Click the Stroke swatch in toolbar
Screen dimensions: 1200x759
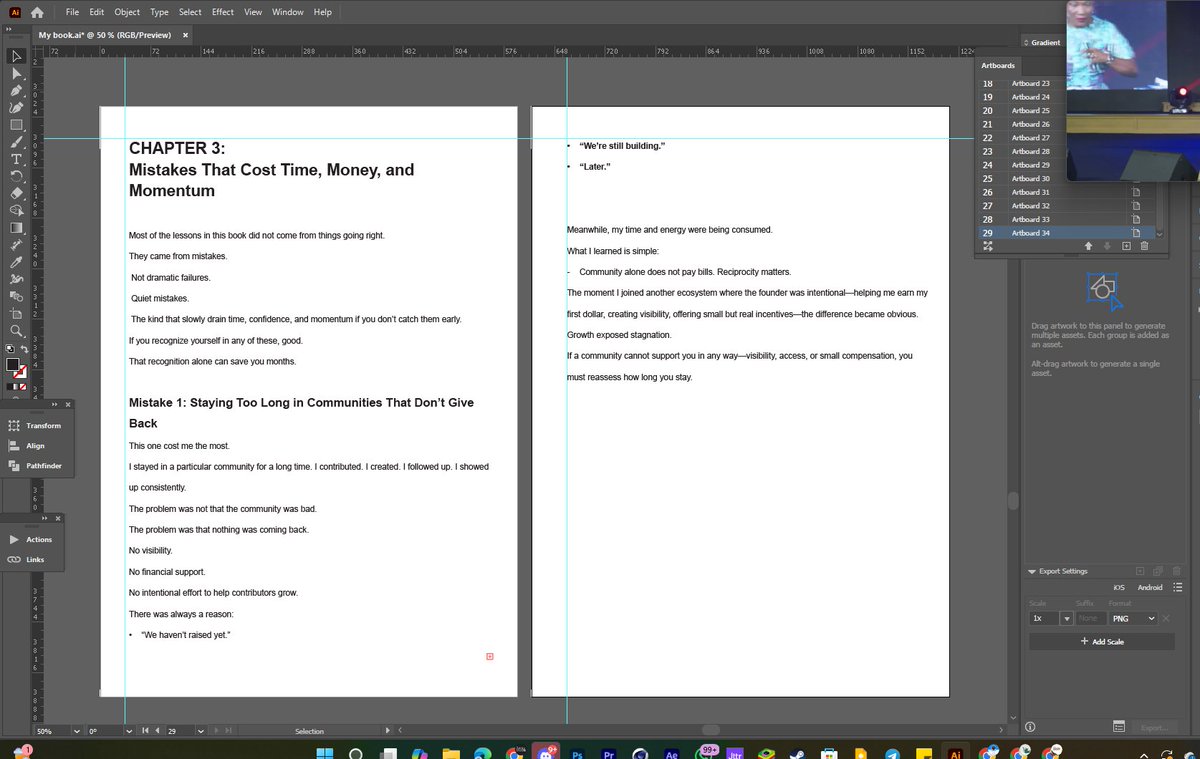pos(21,372)
